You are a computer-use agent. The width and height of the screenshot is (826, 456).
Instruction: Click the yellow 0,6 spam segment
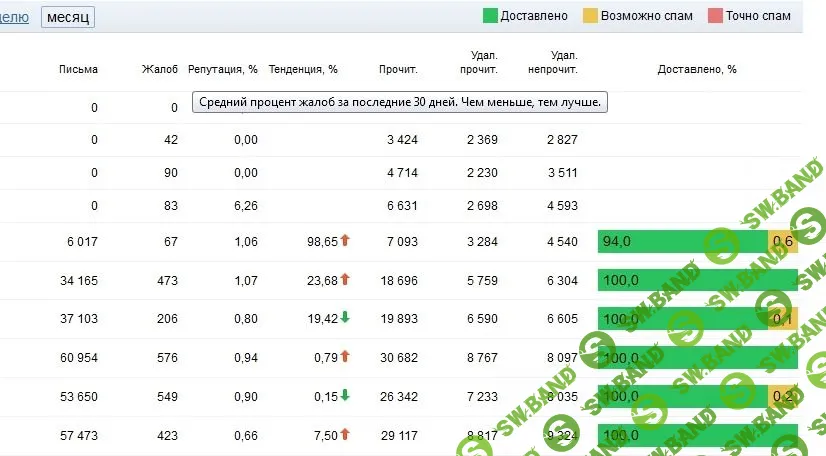(x=783, y=242)
